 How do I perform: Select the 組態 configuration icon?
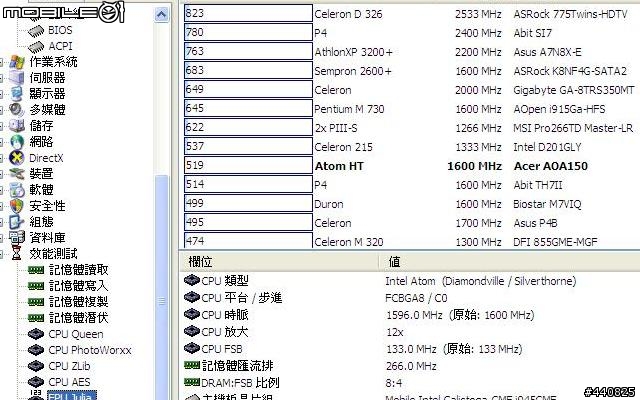point(17,222)
